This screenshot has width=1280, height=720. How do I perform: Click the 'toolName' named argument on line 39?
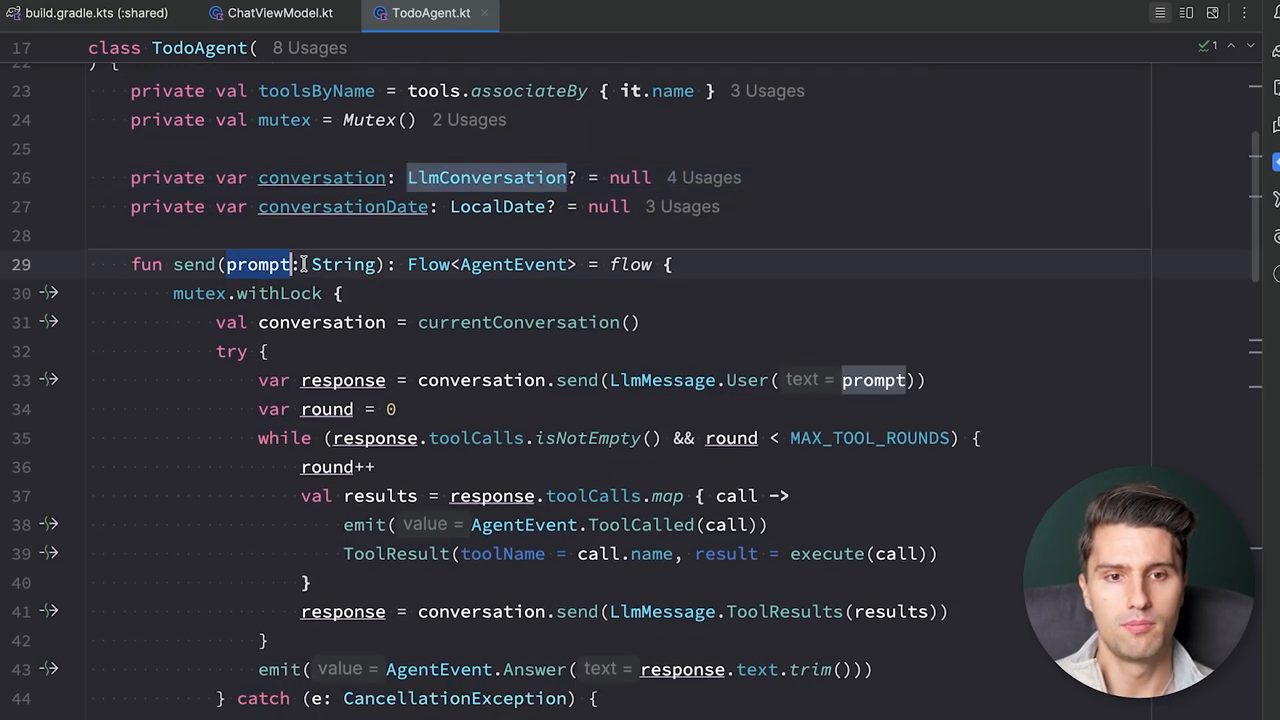503,554
